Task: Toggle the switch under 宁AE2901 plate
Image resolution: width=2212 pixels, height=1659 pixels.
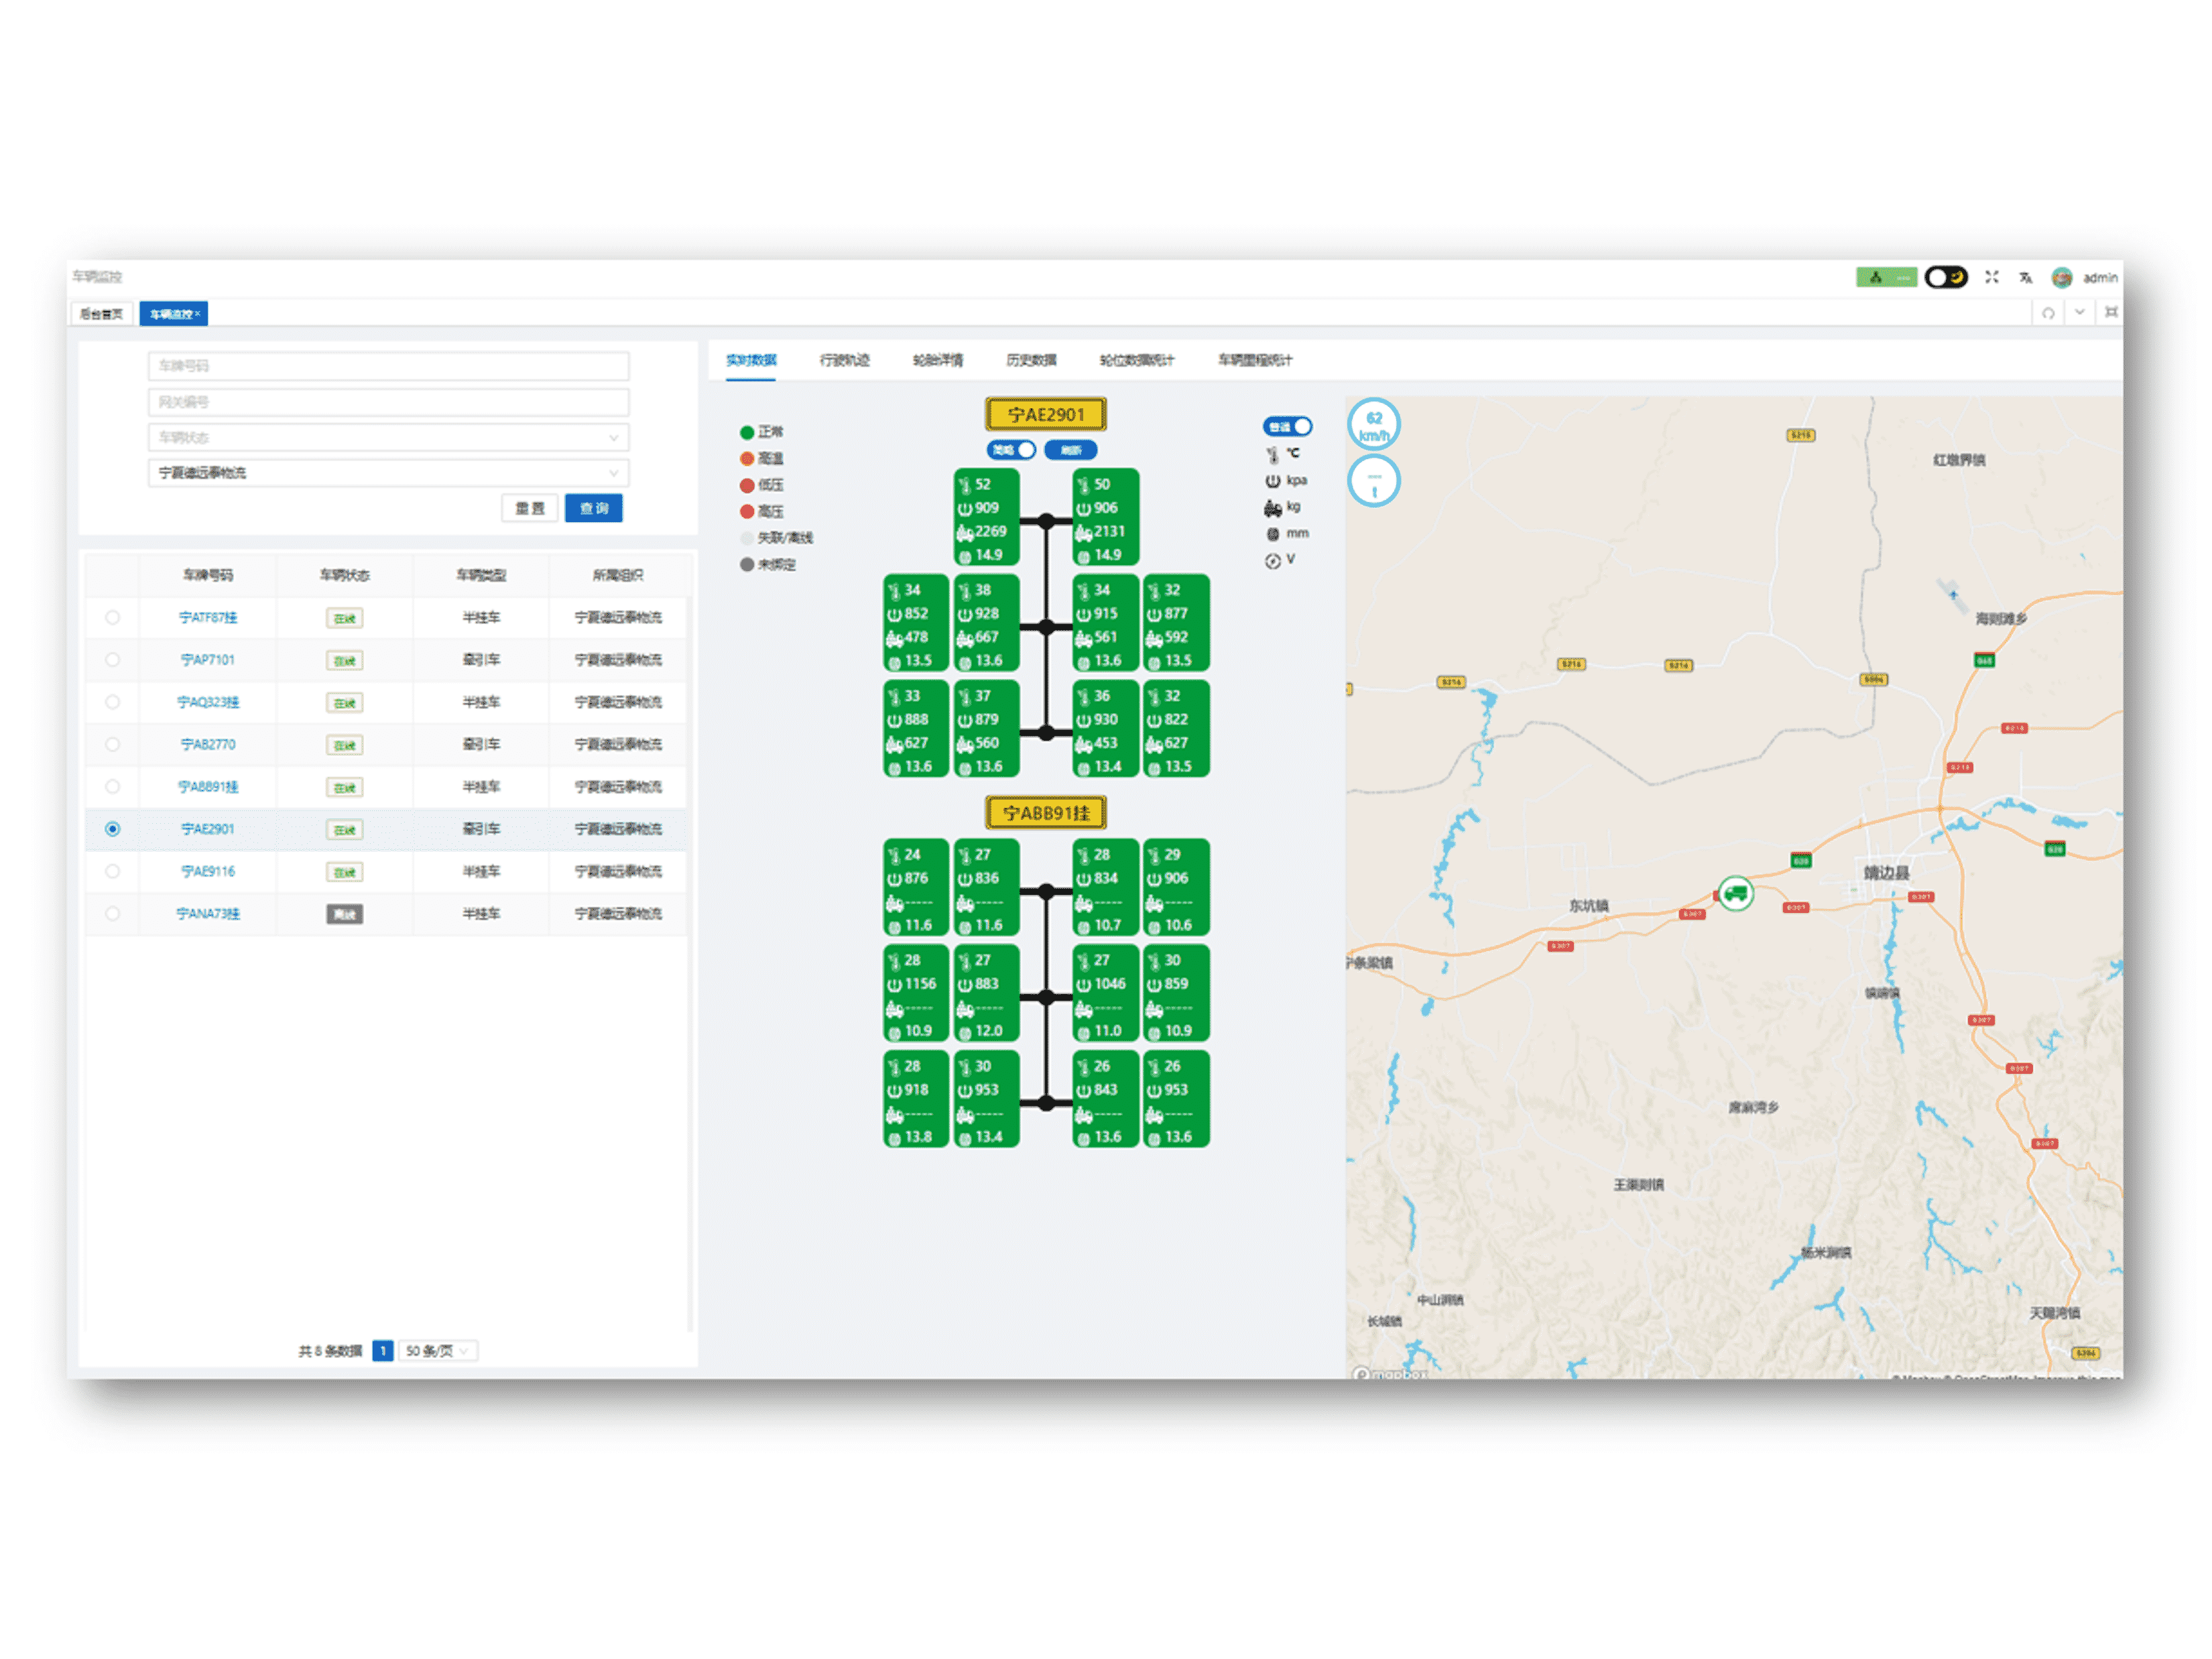Action: (x=1011, y=450)
